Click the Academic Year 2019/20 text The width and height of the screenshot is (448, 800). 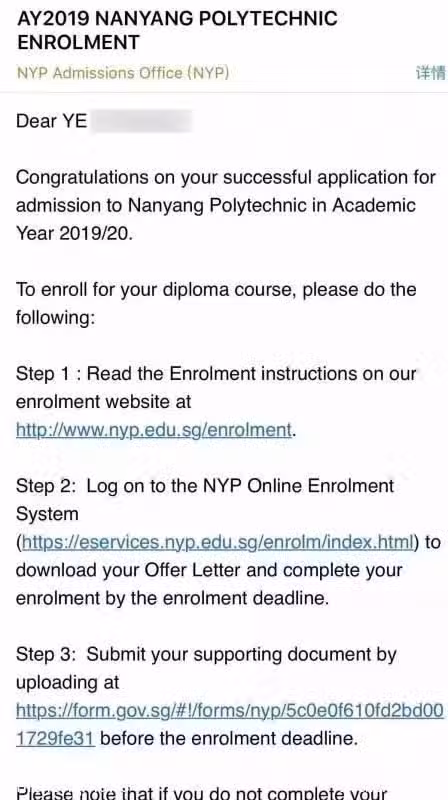click(x=216, y=219)
